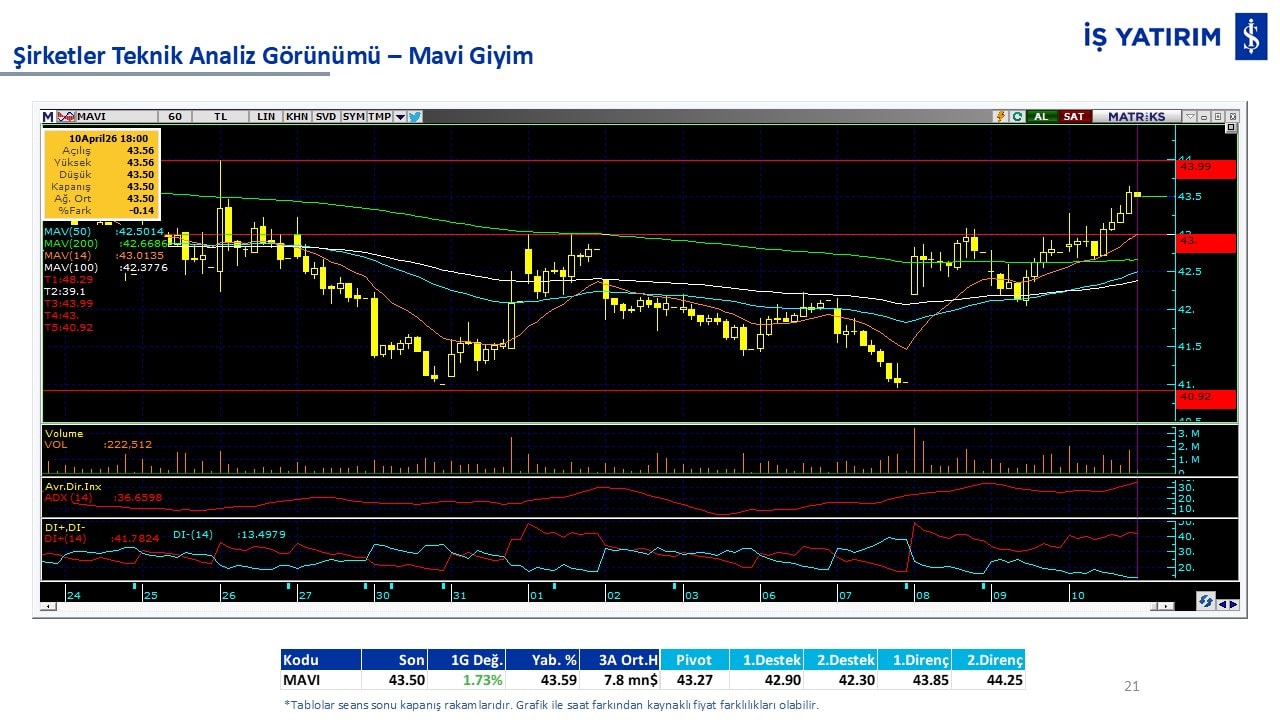Click the Twitter bird icon in toolbar
Screen dimensions: 1280x720
[x=415, y=116]
